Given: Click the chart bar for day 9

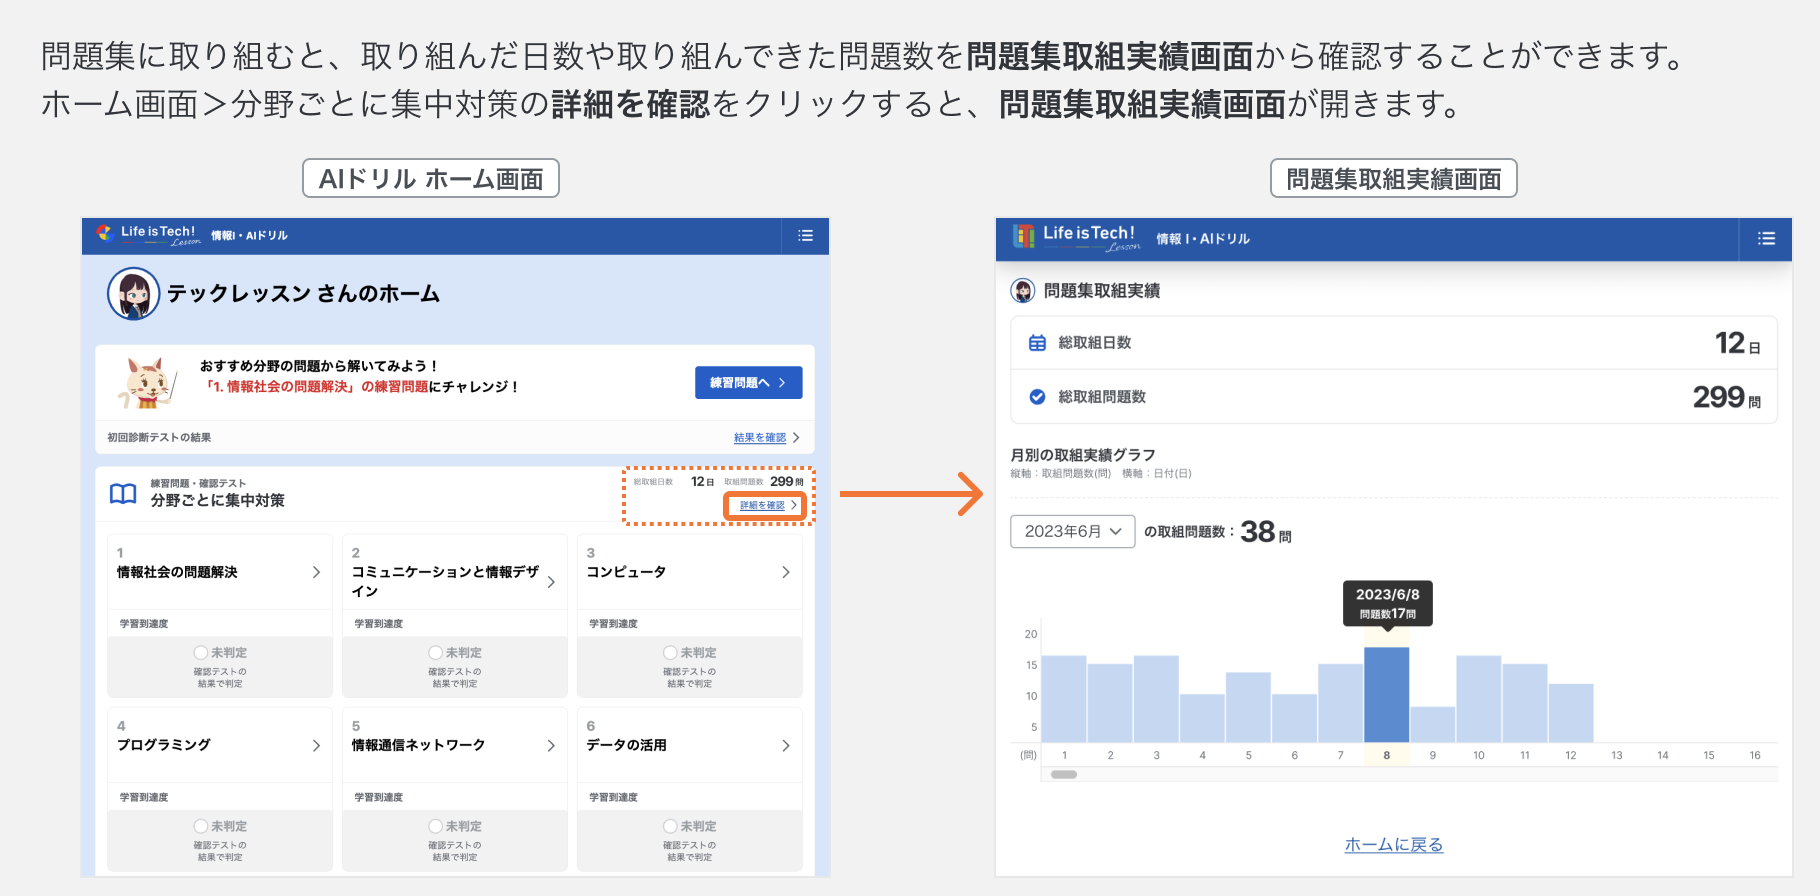Looking at the screenshot, I should [1433, 725].
